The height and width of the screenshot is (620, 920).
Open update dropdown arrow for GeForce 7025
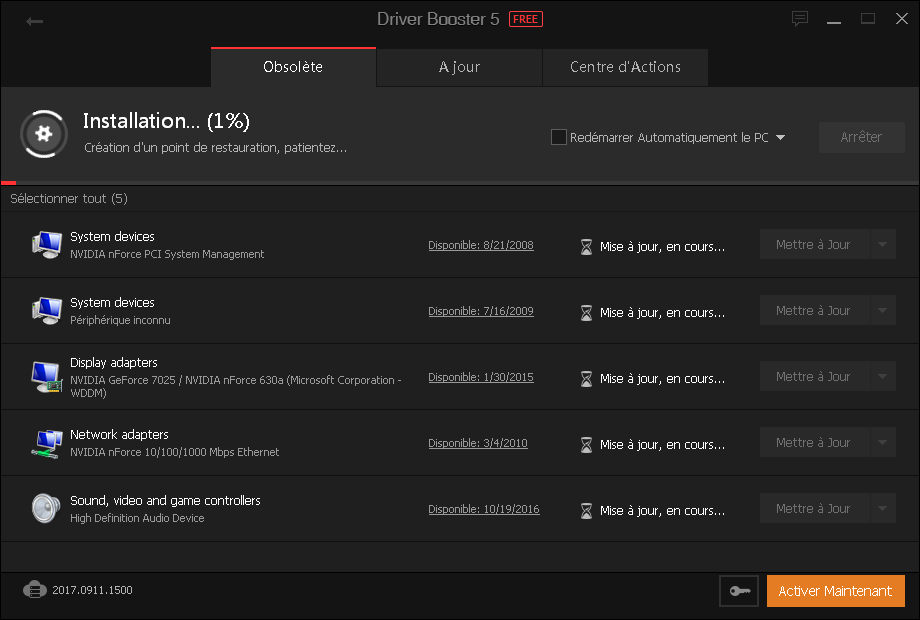click(882, 377)
